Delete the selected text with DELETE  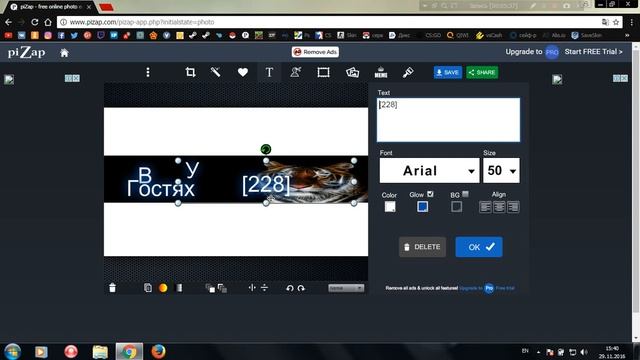(x=422, y=247)
